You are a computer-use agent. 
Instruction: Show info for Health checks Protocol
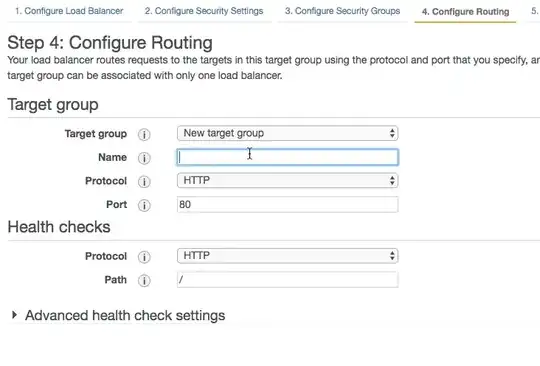[x=144, y=257]
